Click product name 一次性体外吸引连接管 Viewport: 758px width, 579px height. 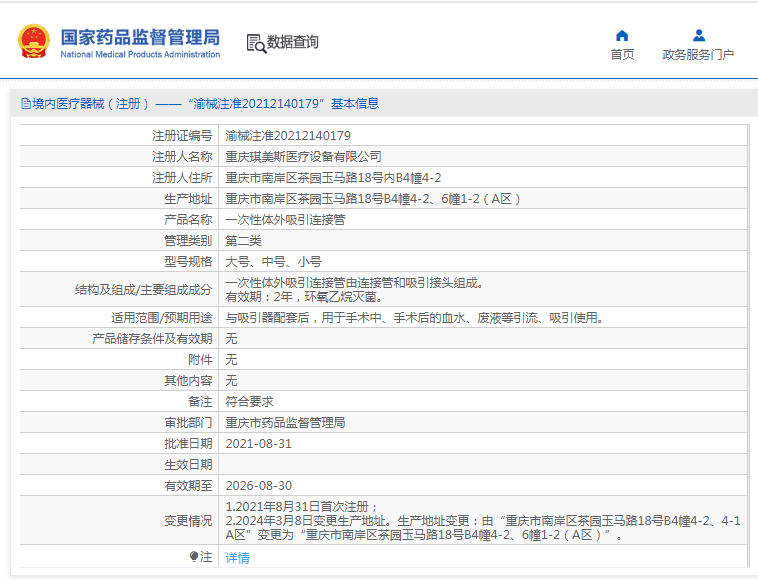(285, 220)
